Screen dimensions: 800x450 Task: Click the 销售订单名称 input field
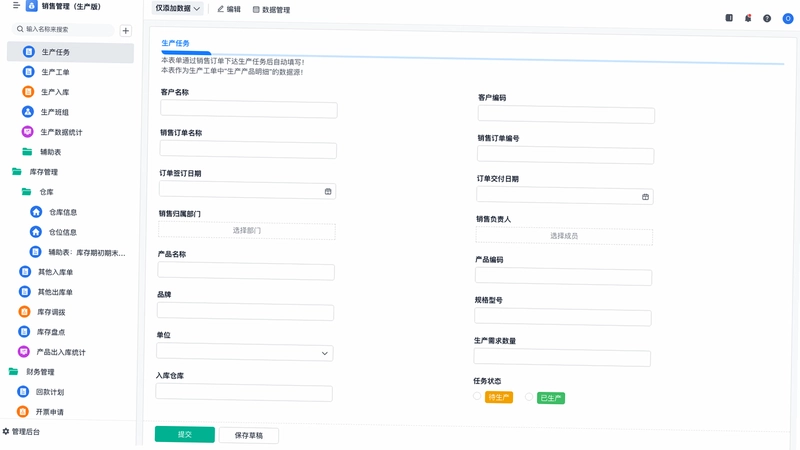tap(248, 150)
